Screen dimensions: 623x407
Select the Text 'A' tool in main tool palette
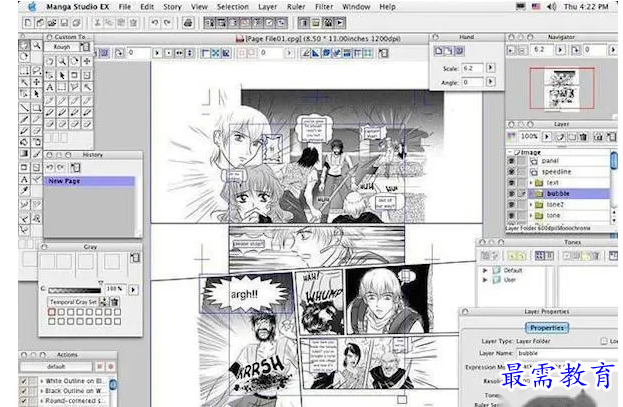[x=24, y=179]
